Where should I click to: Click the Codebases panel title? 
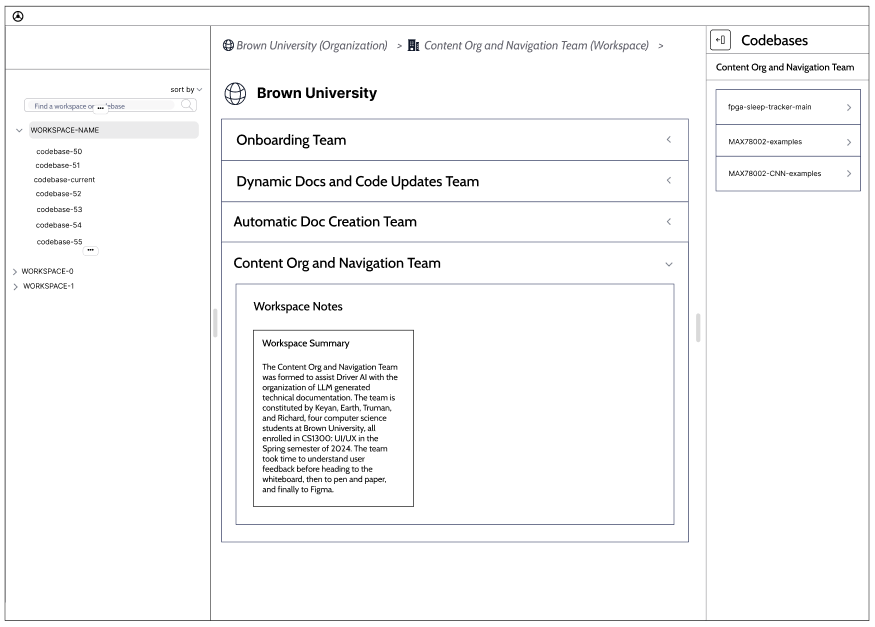[775, 40]
